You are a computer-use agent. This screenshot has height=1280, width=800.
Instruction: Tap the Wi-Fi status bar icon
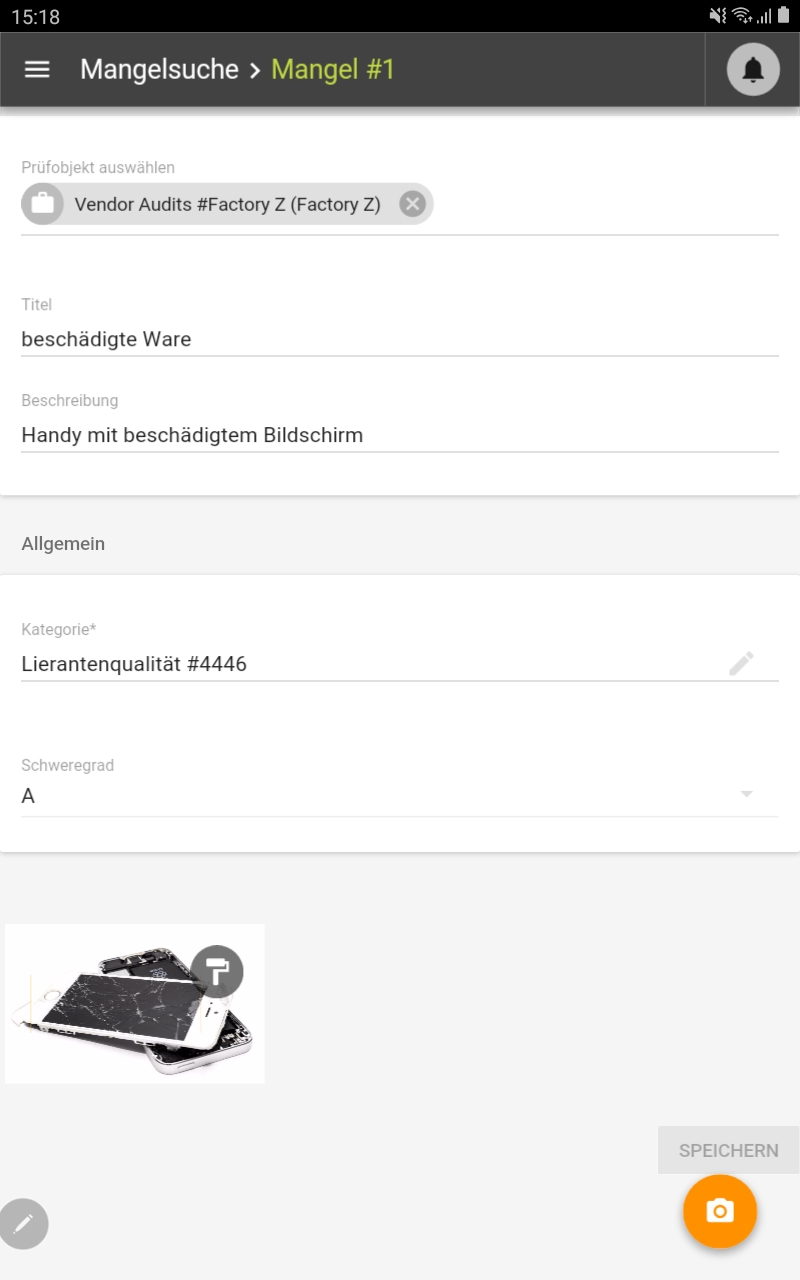click(741, 15)
